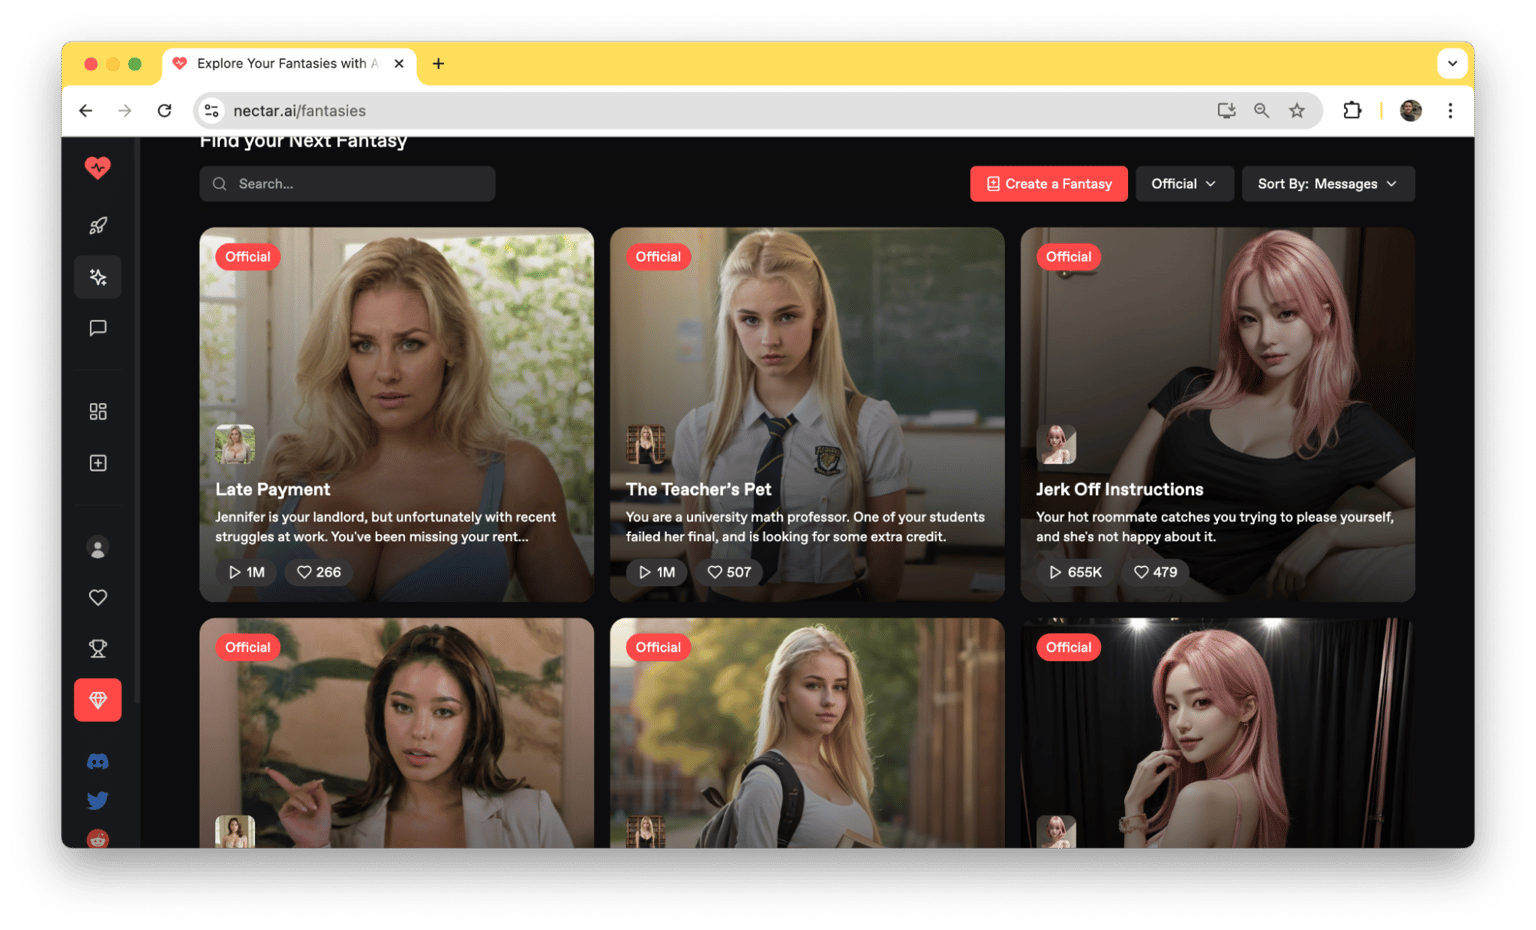Viewport: 1536px width, 930px height.
Task: Select the sparkle Fantasies sidebar icon
Action: [x=98, y=277]
